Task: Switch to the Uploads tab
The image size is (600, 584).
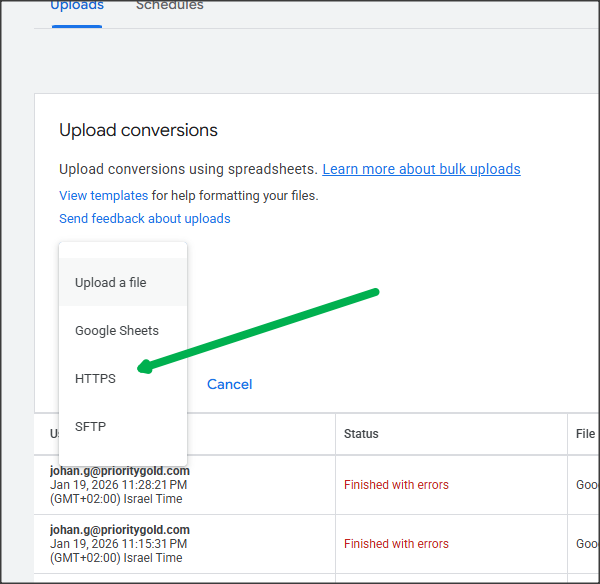Action: pos(77,6)
